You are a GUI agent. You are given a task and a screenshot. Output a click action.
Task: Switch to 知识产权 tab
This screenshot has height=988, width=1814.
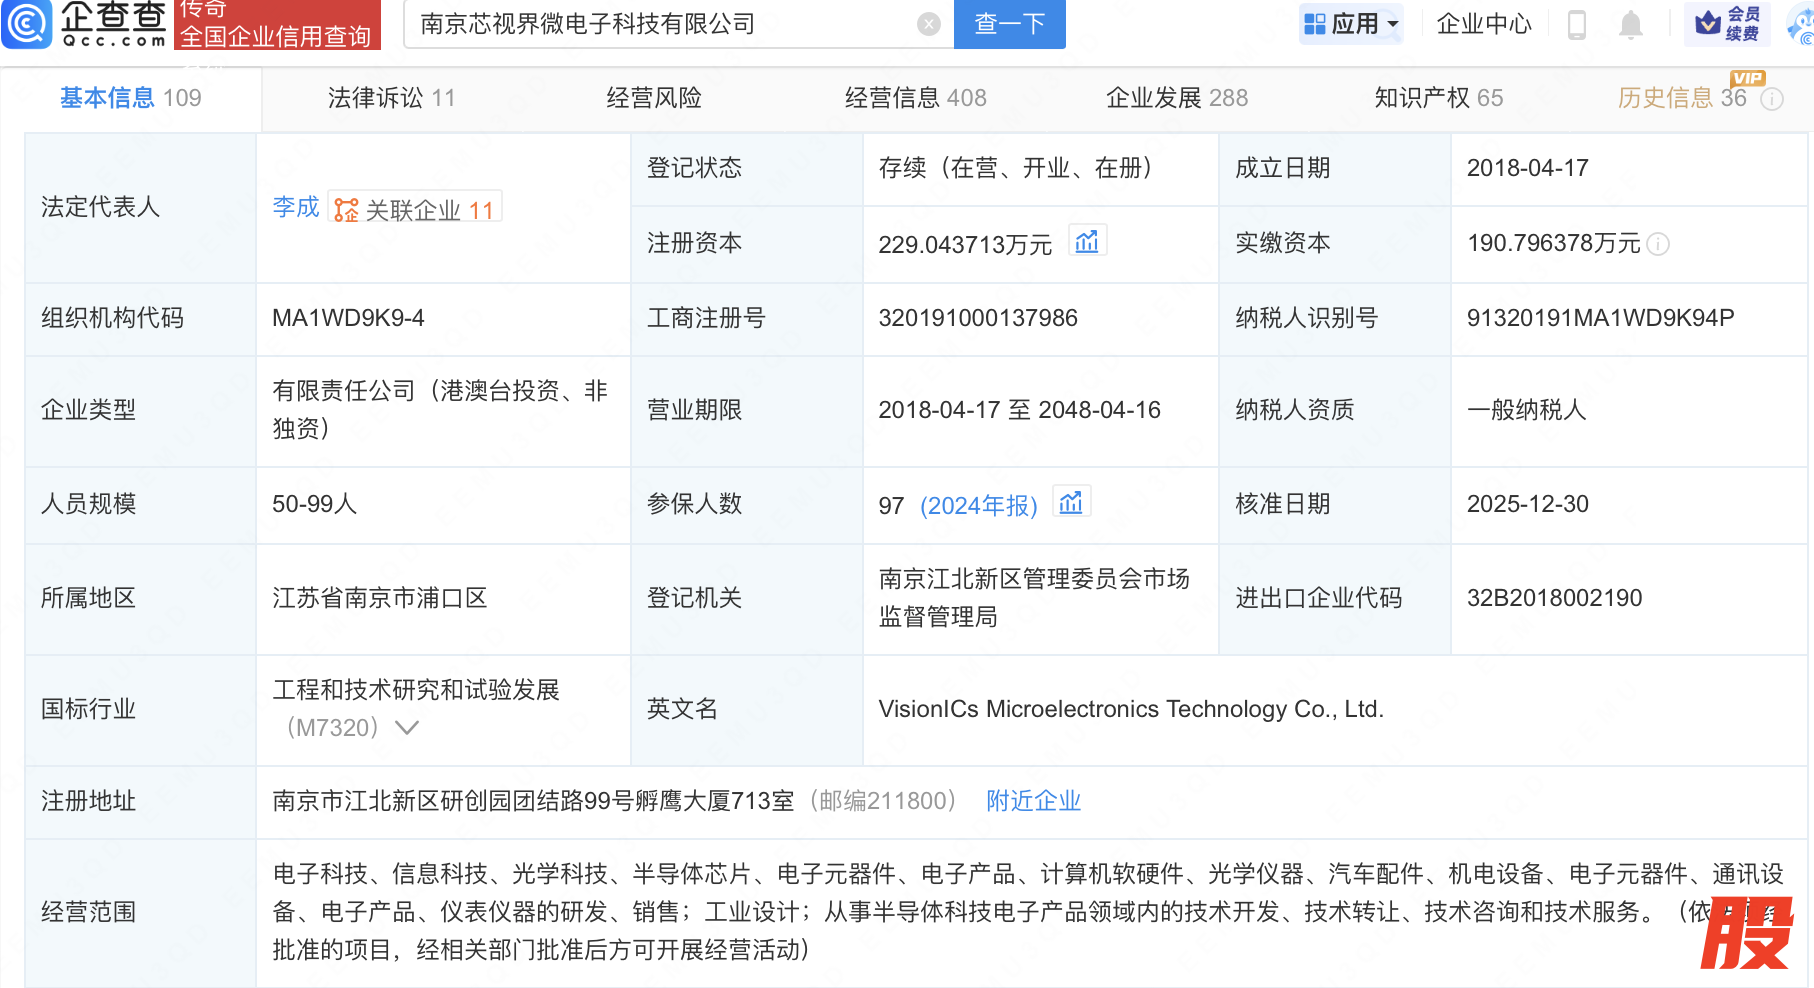[x=1438, y=98]
